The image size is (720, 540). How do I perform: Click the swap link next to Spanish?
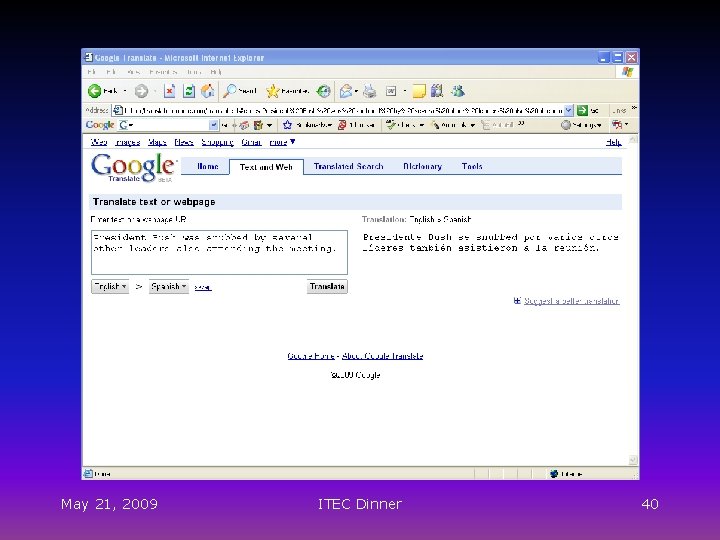point(202,287)
